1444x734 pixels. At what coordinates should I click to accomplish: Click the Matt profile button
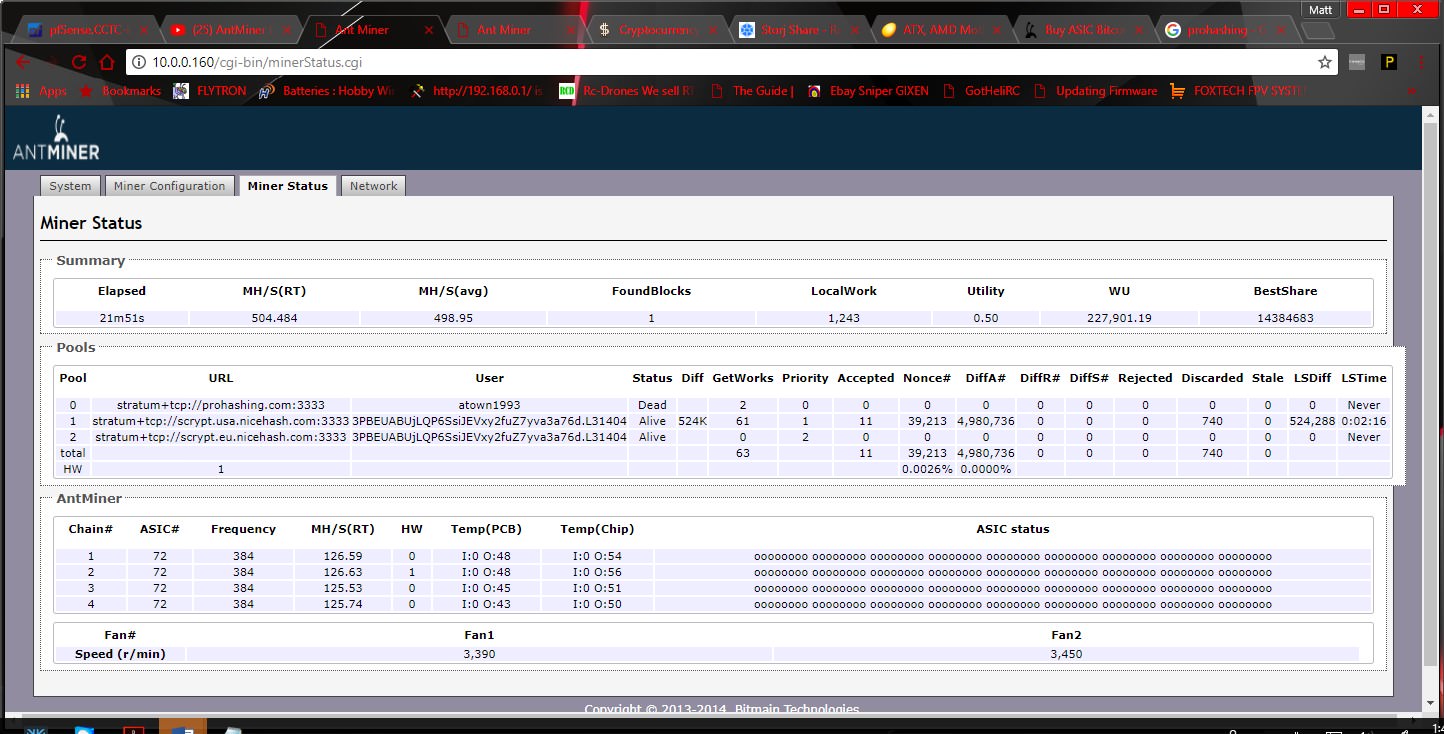click(1320, 9)
